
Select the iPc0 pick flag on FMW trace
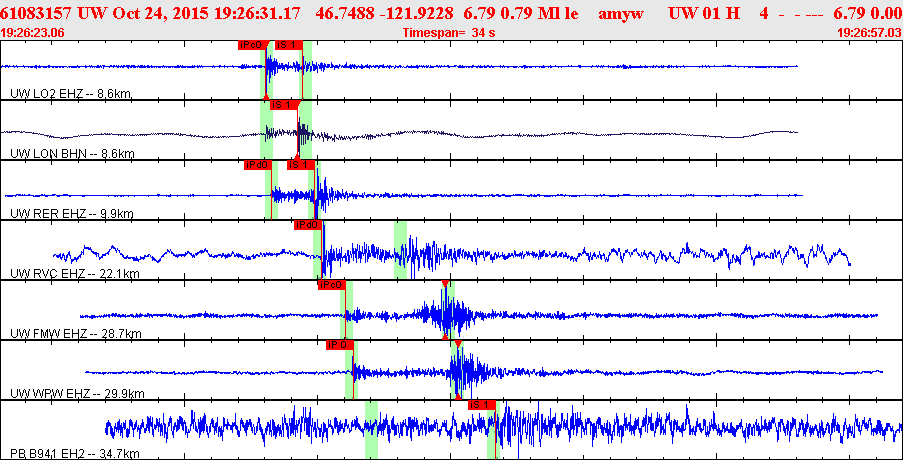pos(331,285)
